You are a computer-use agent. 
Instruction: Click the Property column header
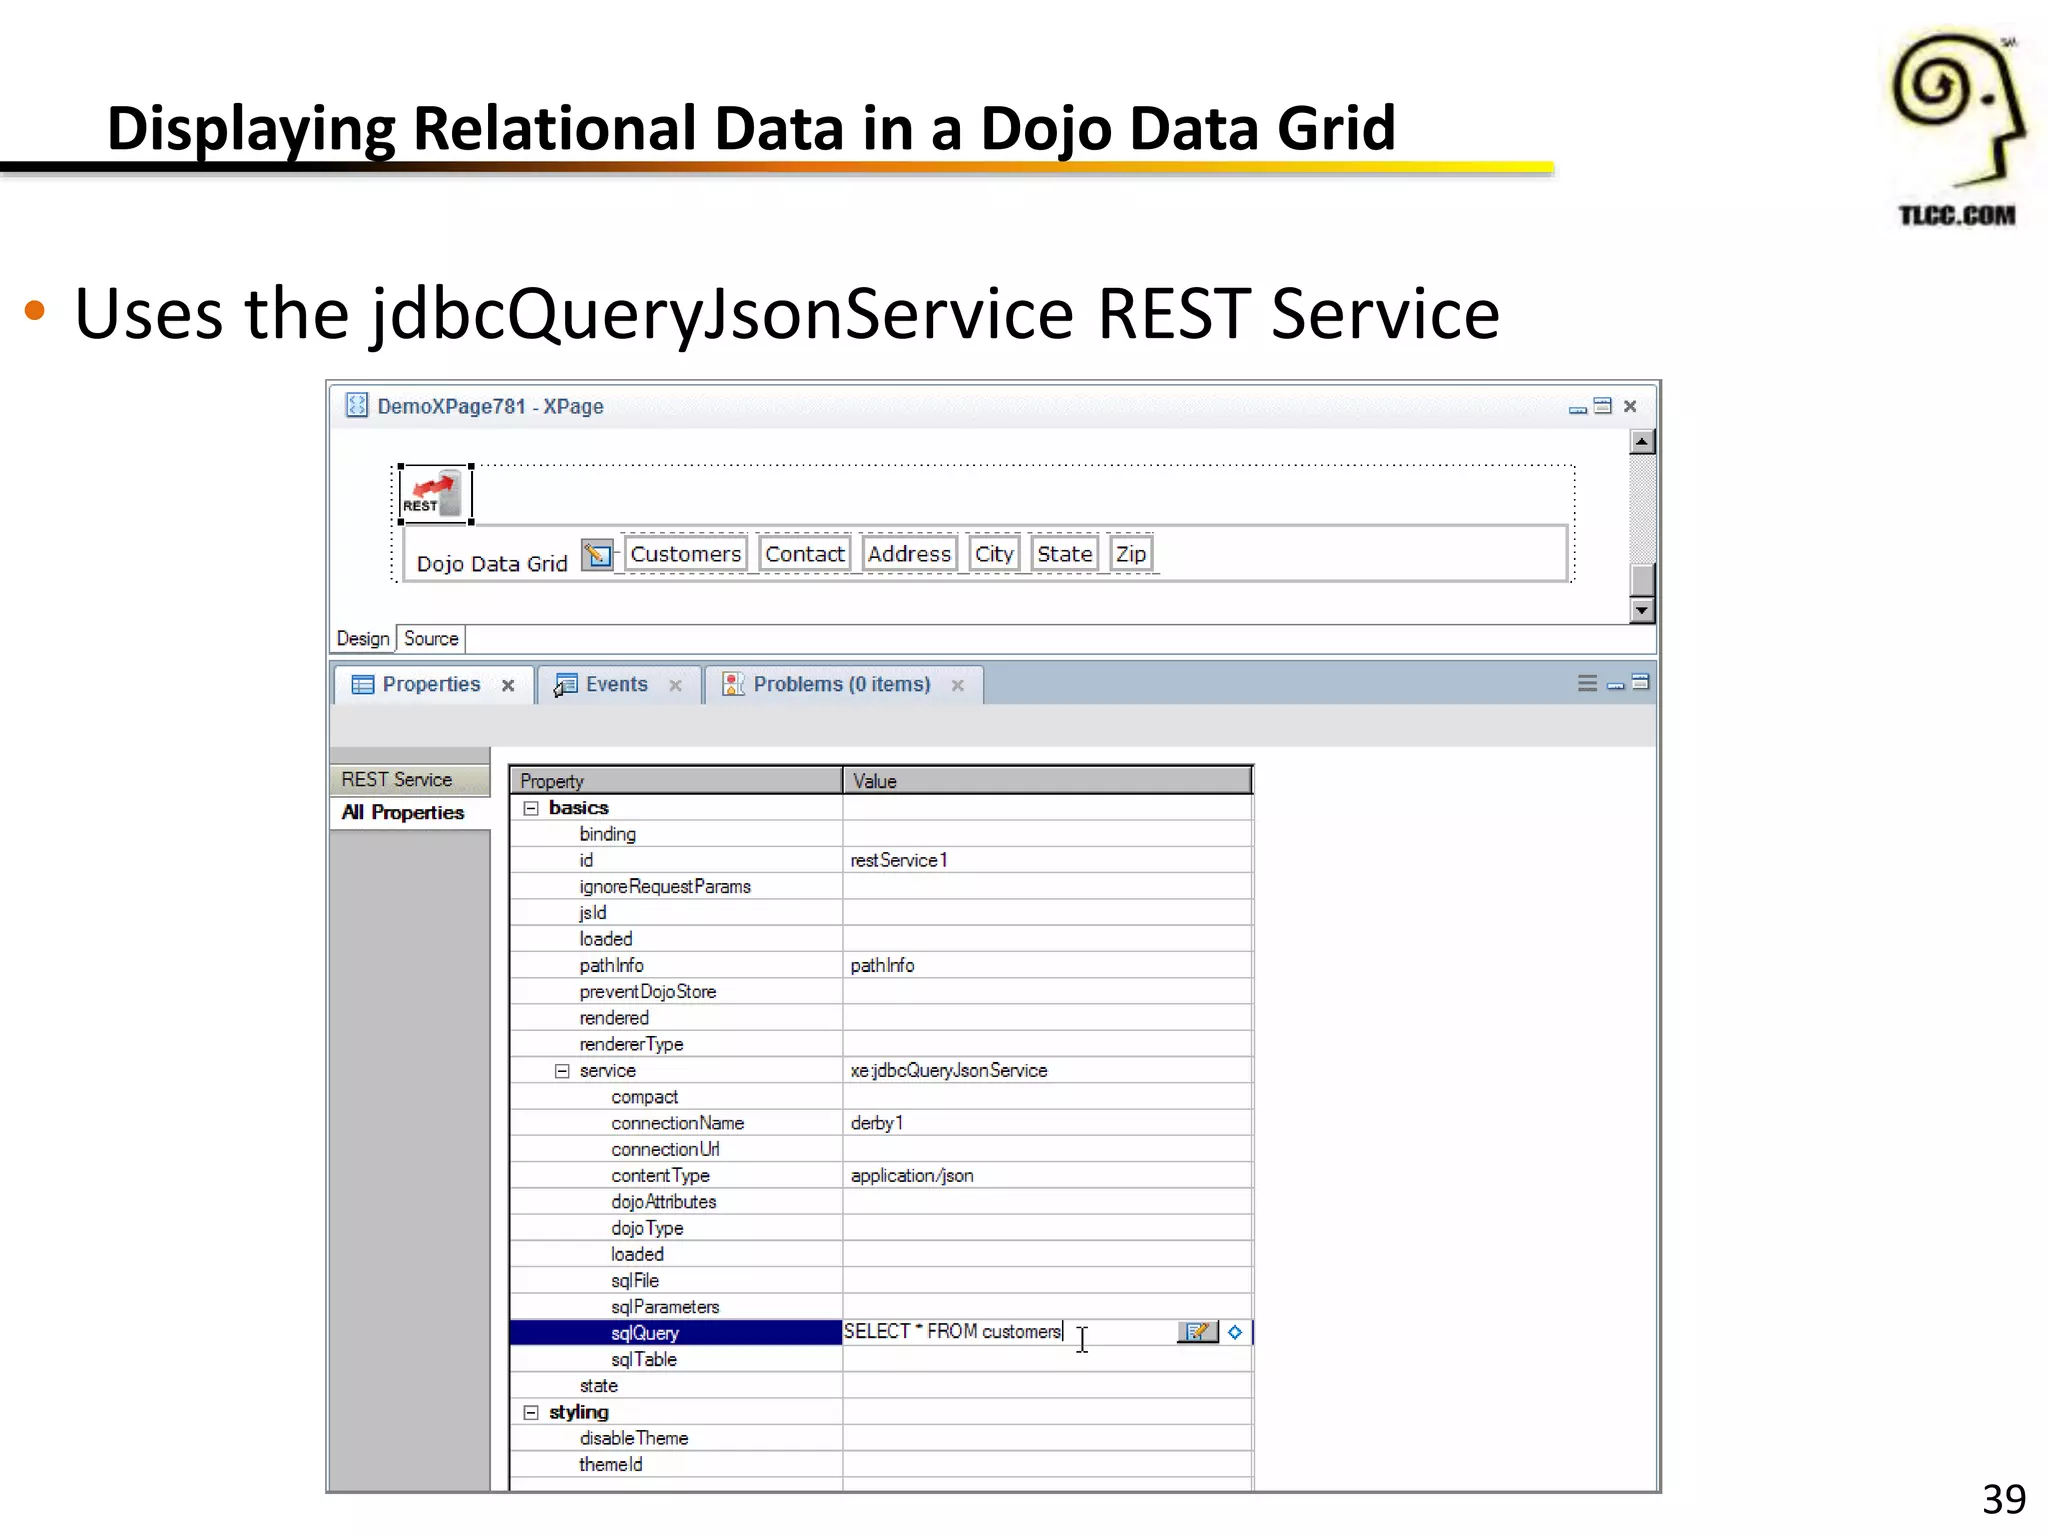tap(676, 781)
